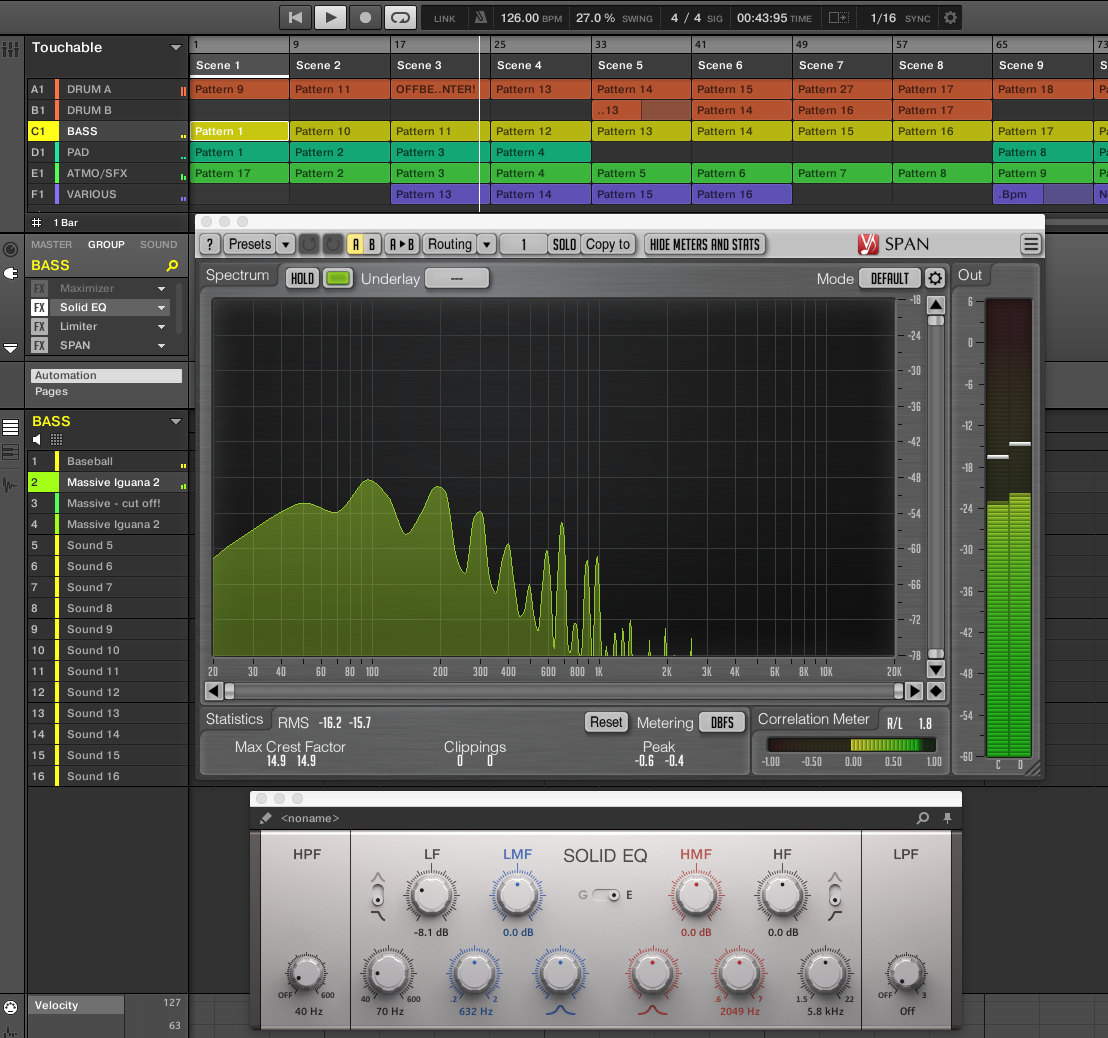Viewport: 1108px width, 1038px height.
Task: Open SPAN mode settings gear
Action: pos(935,279)
